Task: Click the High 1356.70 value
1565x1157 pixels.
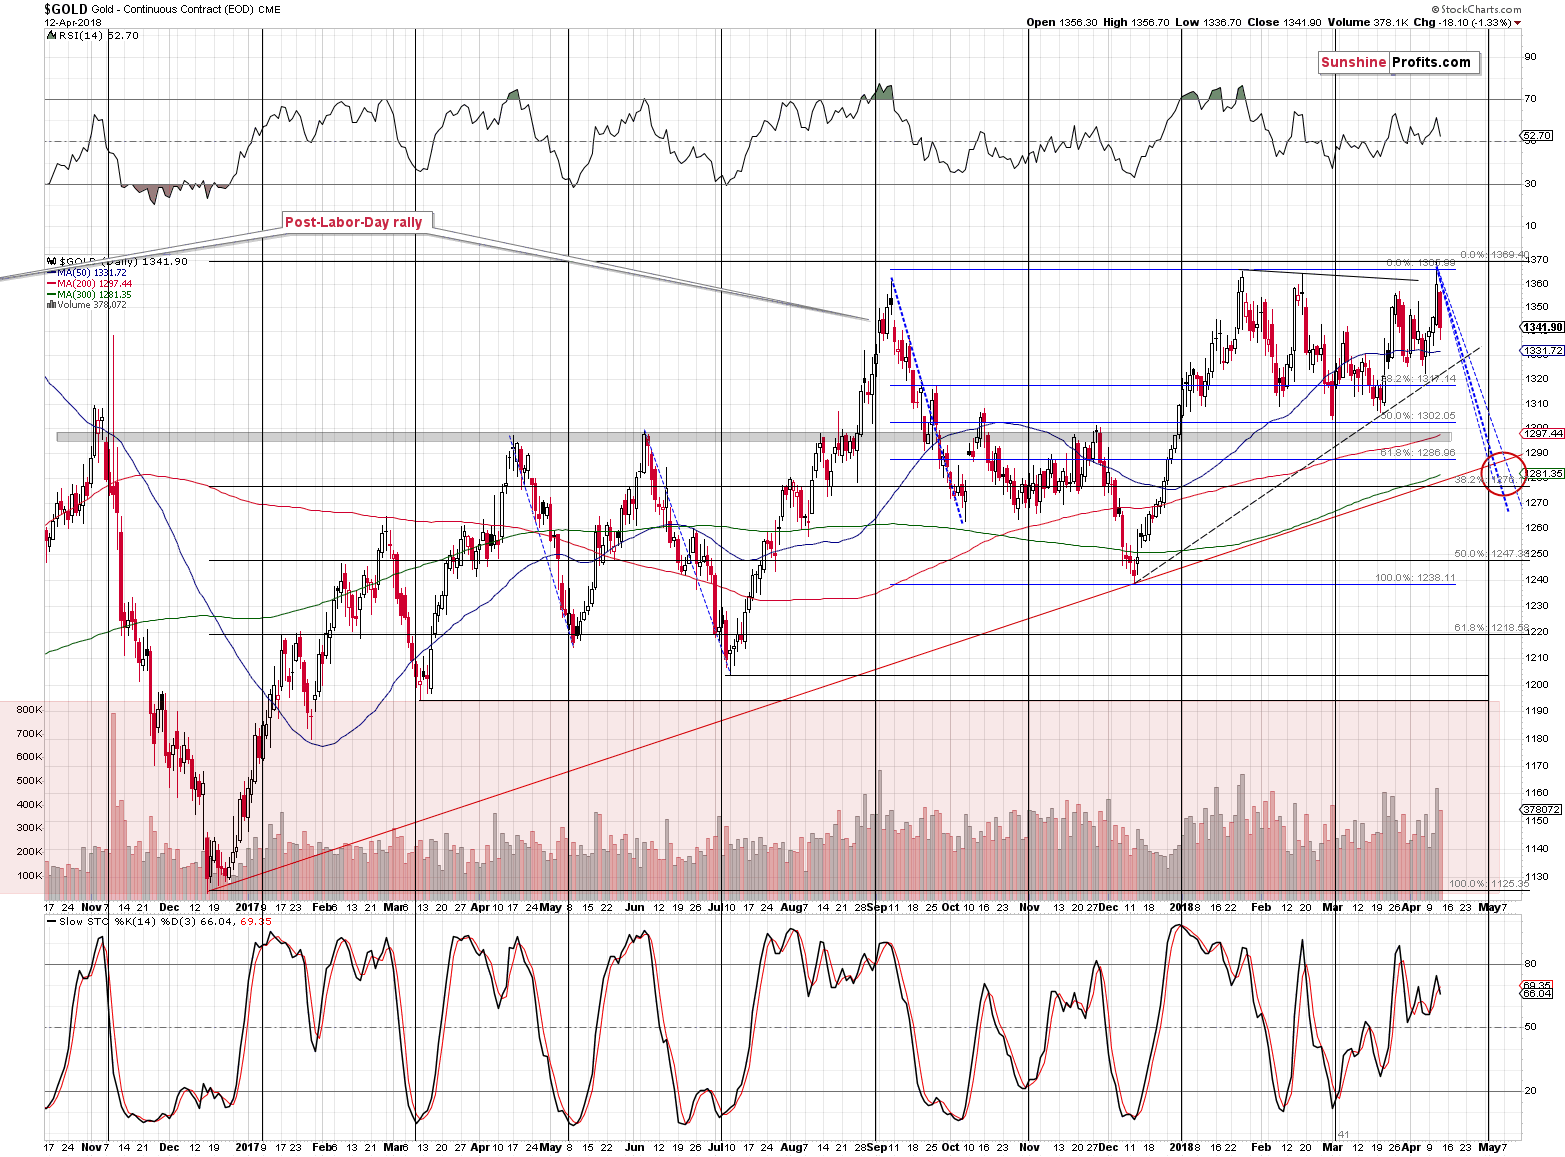Action: (1136, 22)
